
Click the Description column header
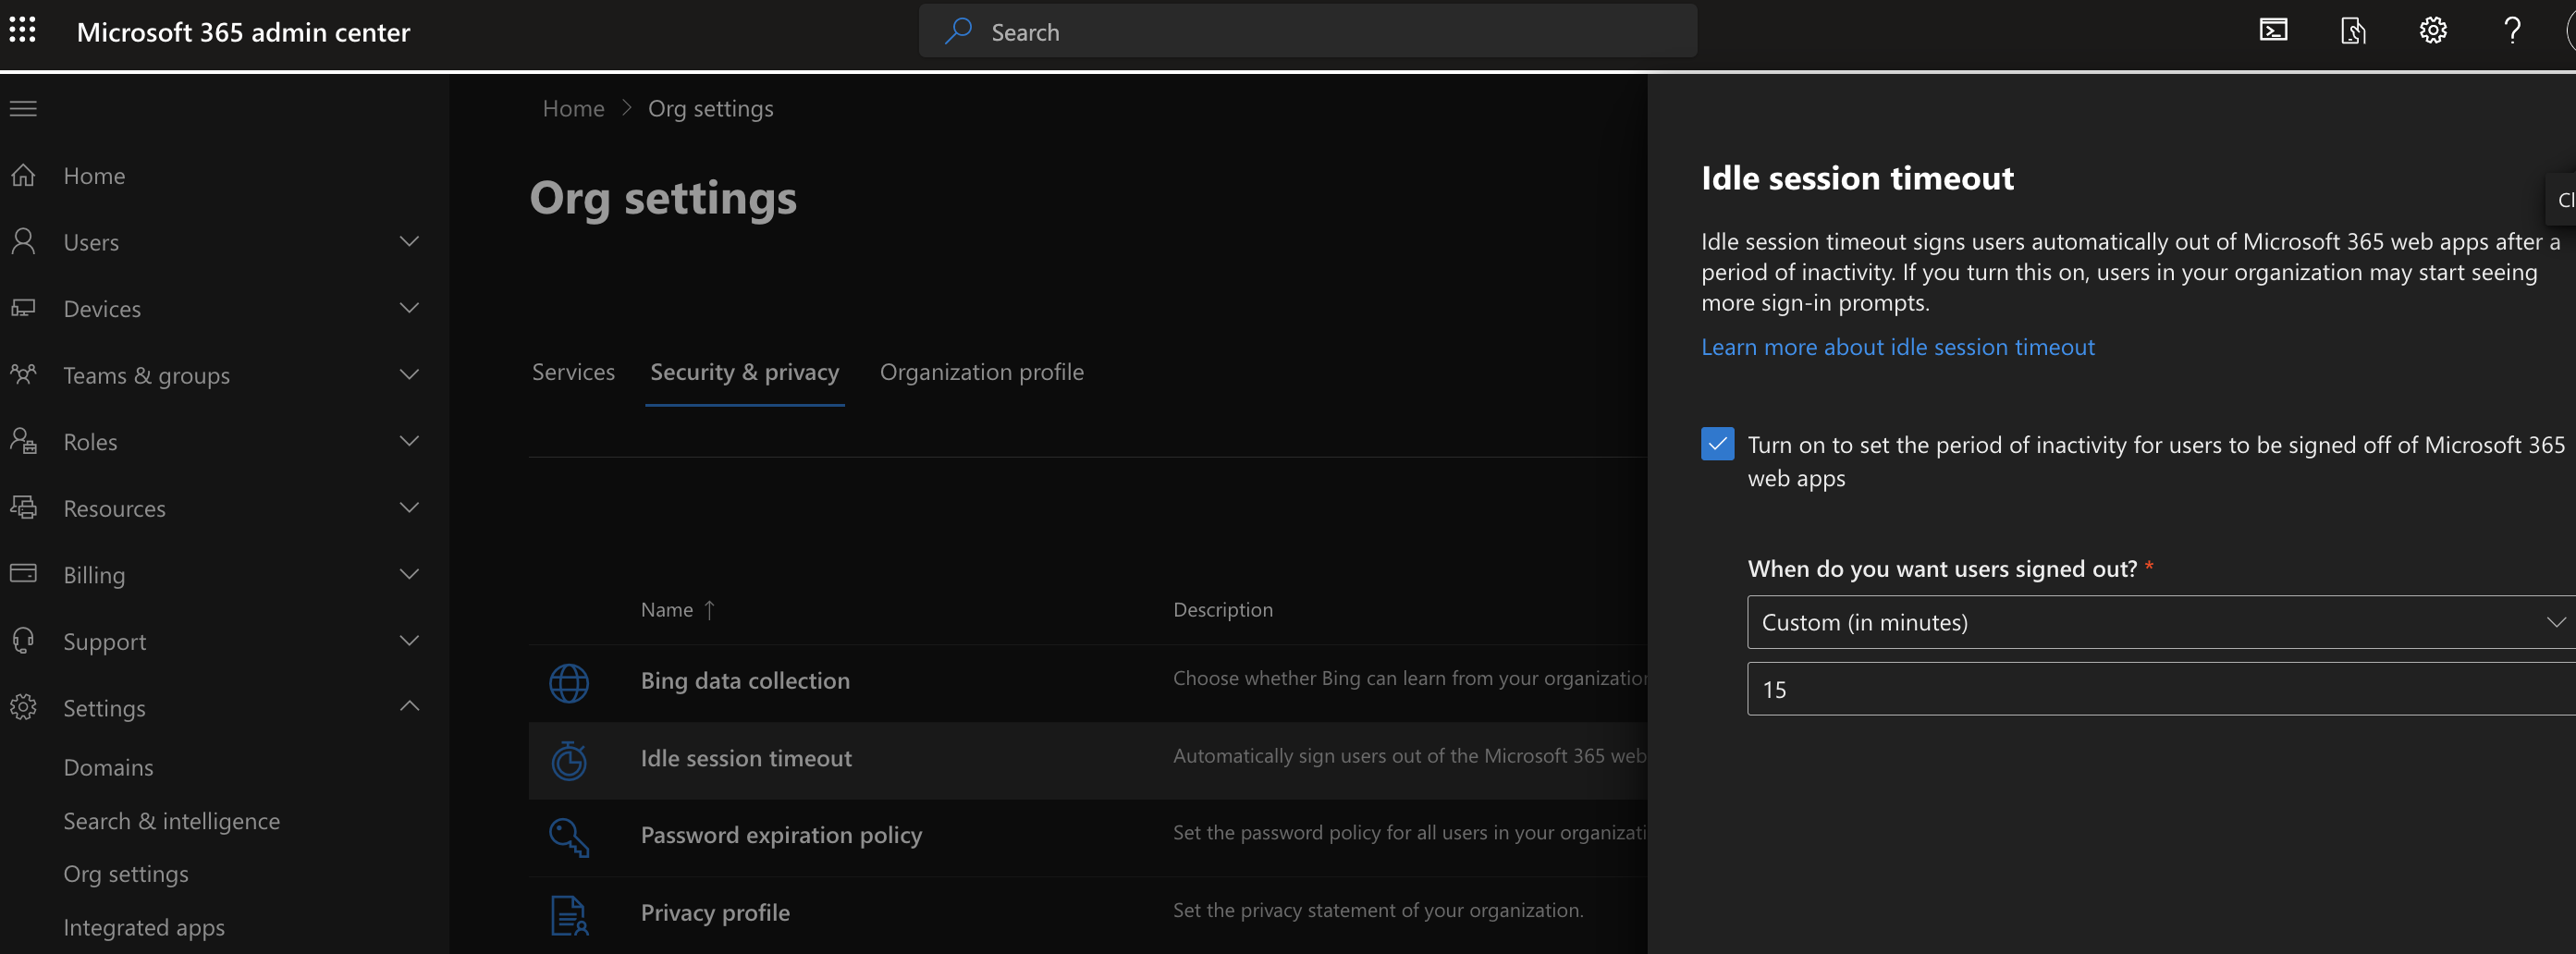tap(1222, 609)
